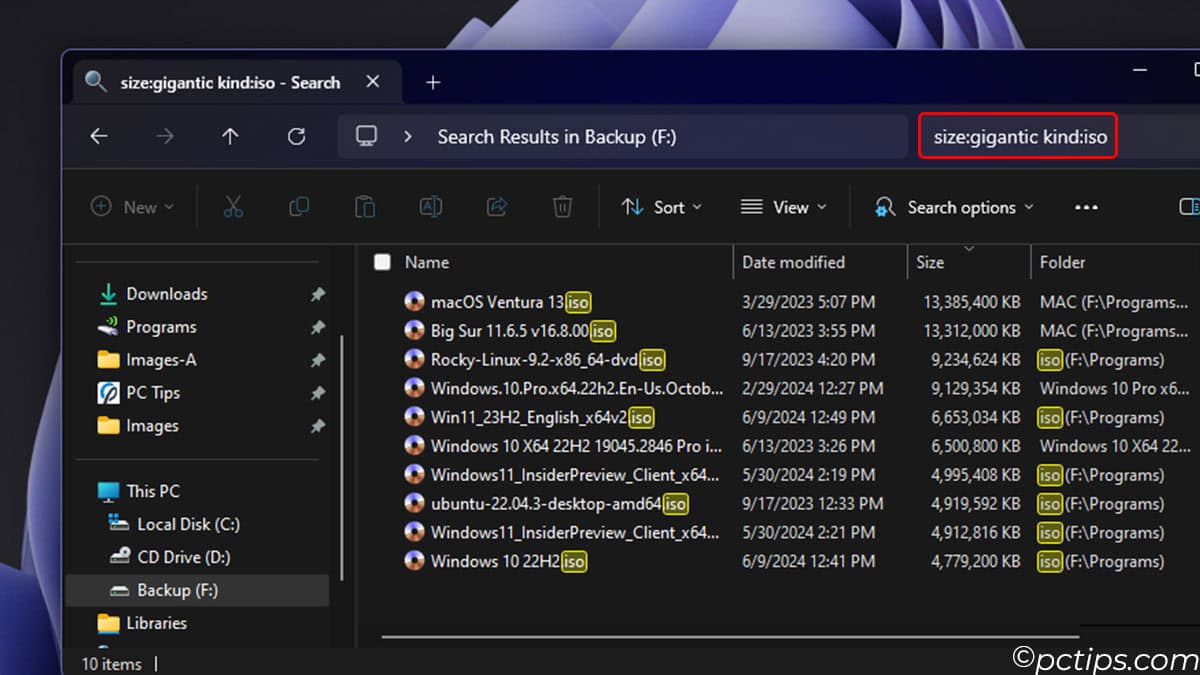This screenshot has height=675, width=1200.
Task: Open Search options via its magnifier icon
Action: pos(885,207)
